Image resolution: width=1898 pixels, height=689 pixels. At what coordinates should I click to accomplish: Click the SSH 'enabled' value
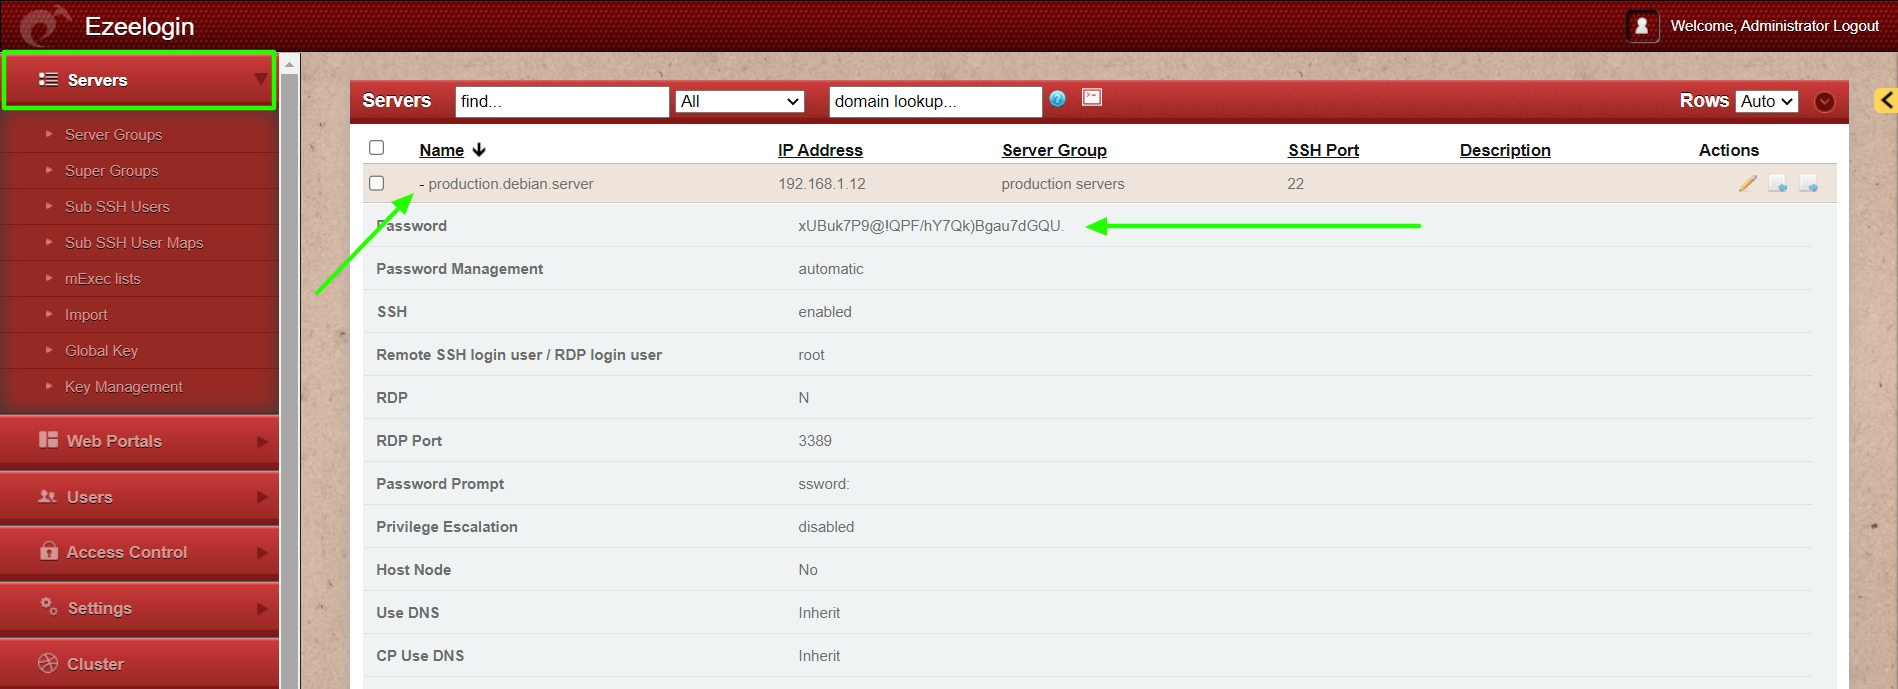tap(825, 312)
